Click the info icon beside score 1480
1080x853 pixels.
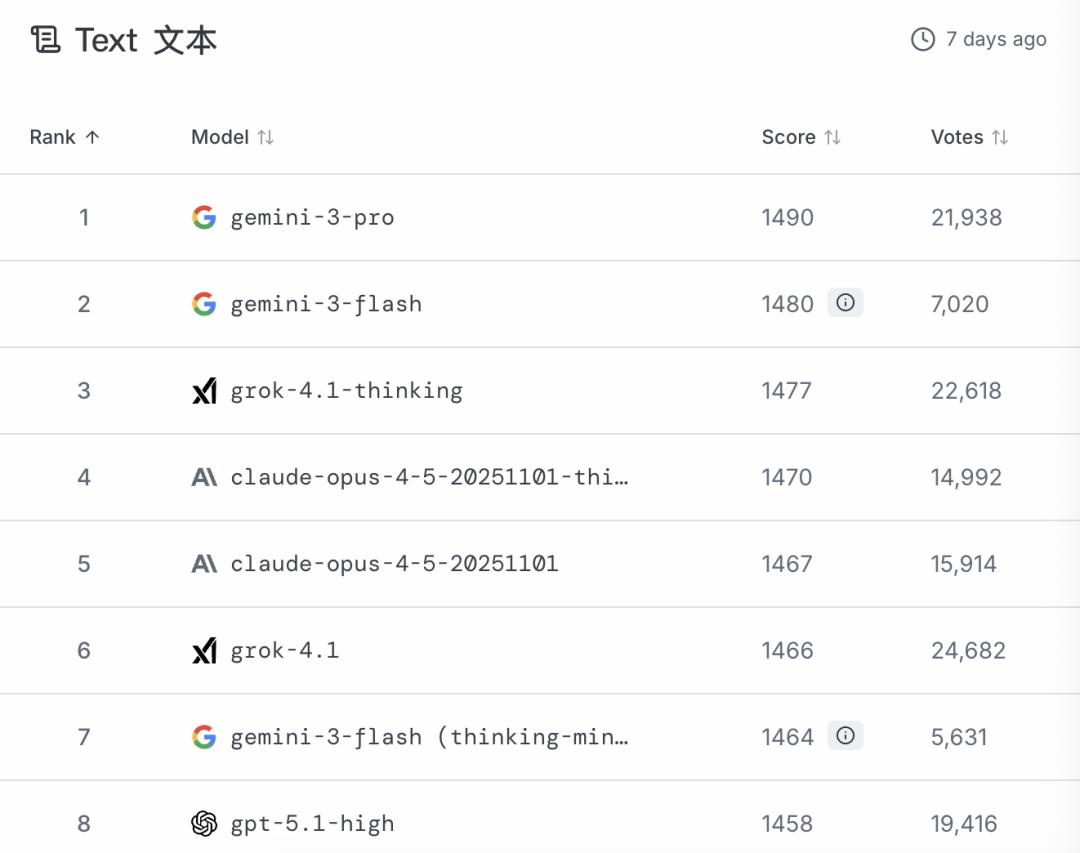point(845,303)
